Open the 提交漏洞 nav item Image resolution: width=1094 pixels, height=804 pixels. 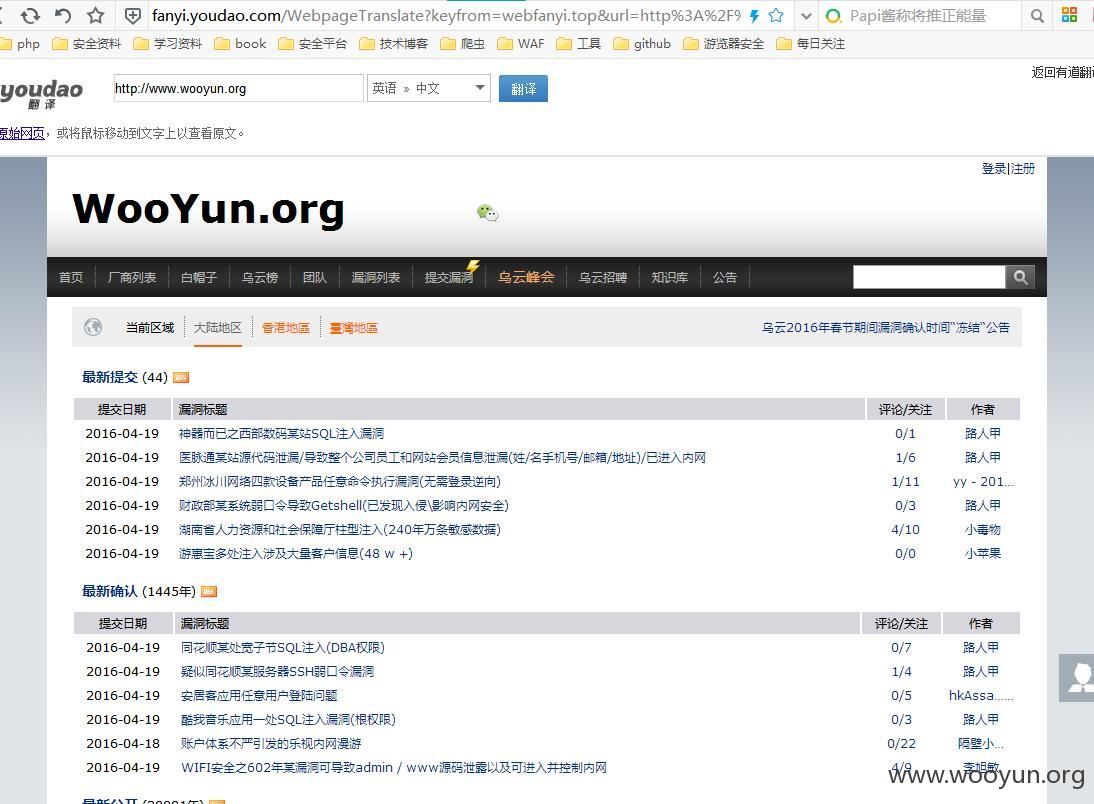point(449,278)
